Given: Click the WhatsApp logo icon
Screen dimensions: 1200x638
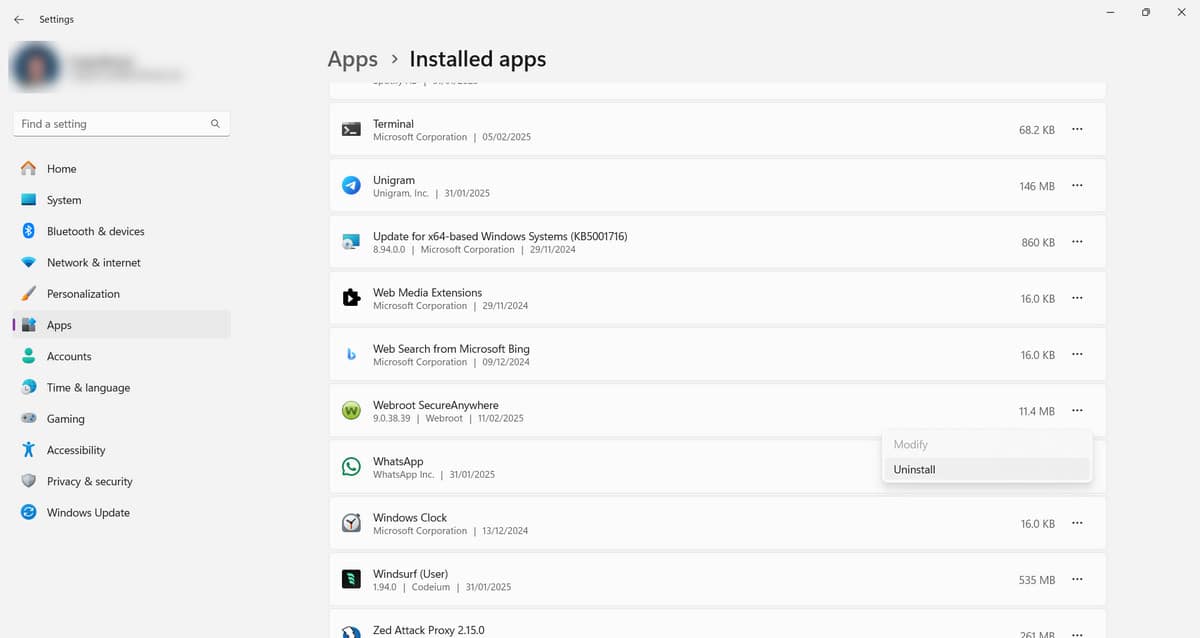Looking at the screenshot, I should 351,467.
